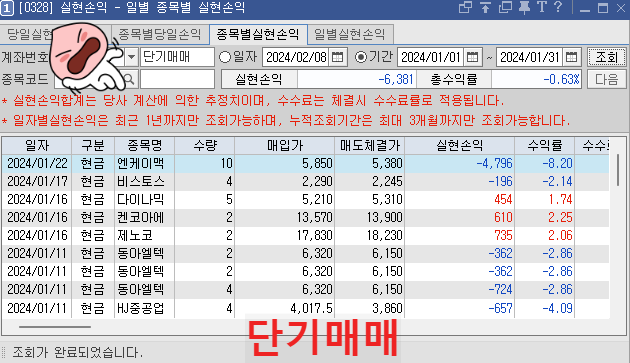This screenshot has height=363, width=630.
Task: Click the 735 realized profit value
Action: (503, 236)
